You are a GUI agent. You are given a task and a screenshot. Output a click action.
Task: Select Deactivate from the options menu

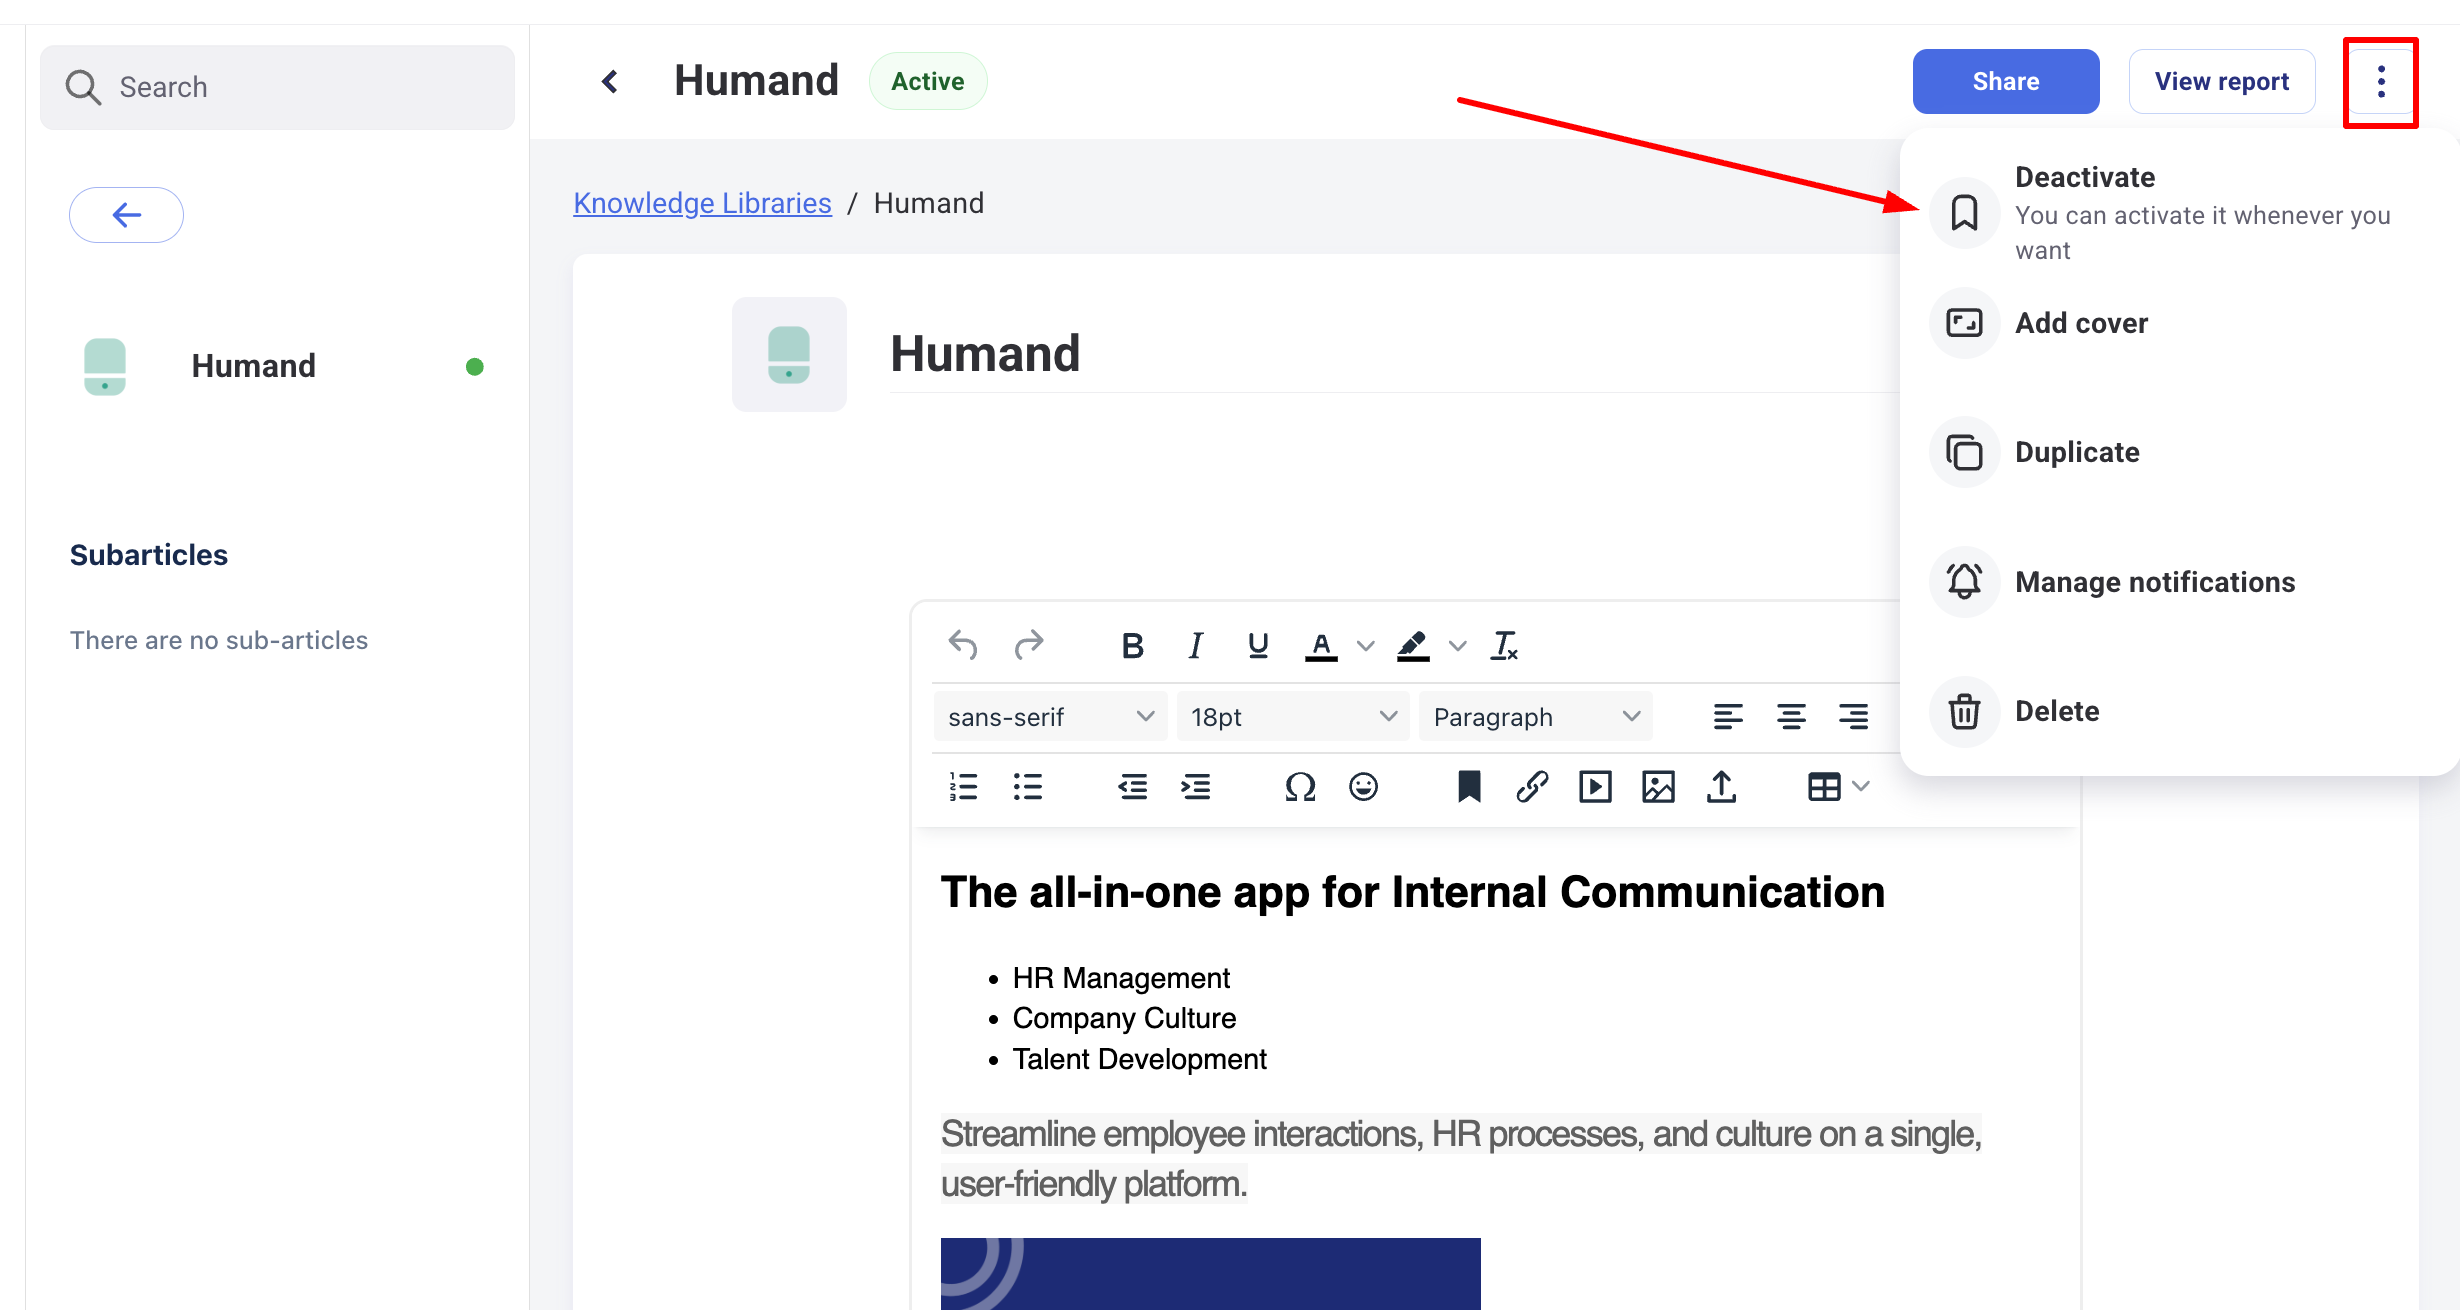[x=2085, y=178]
